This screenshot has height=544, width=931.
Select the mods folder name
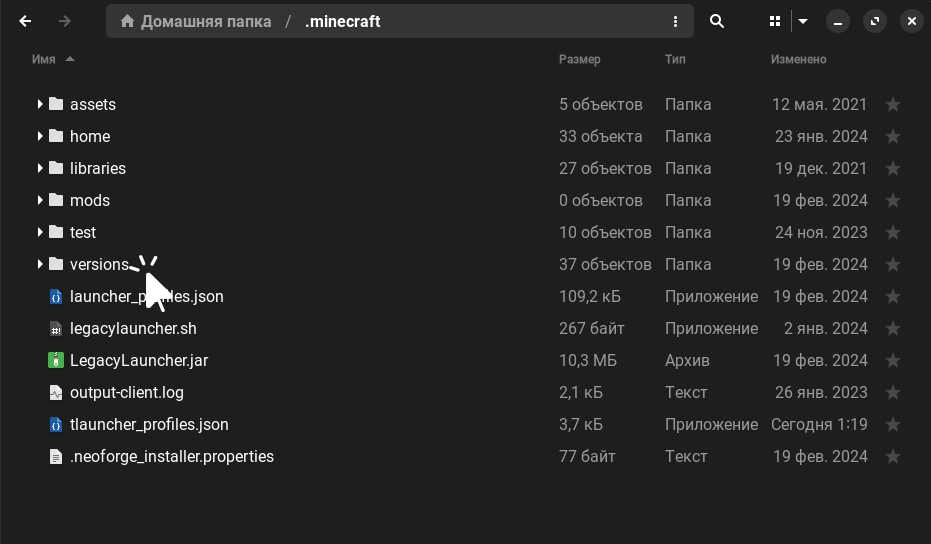pos(90,201)
